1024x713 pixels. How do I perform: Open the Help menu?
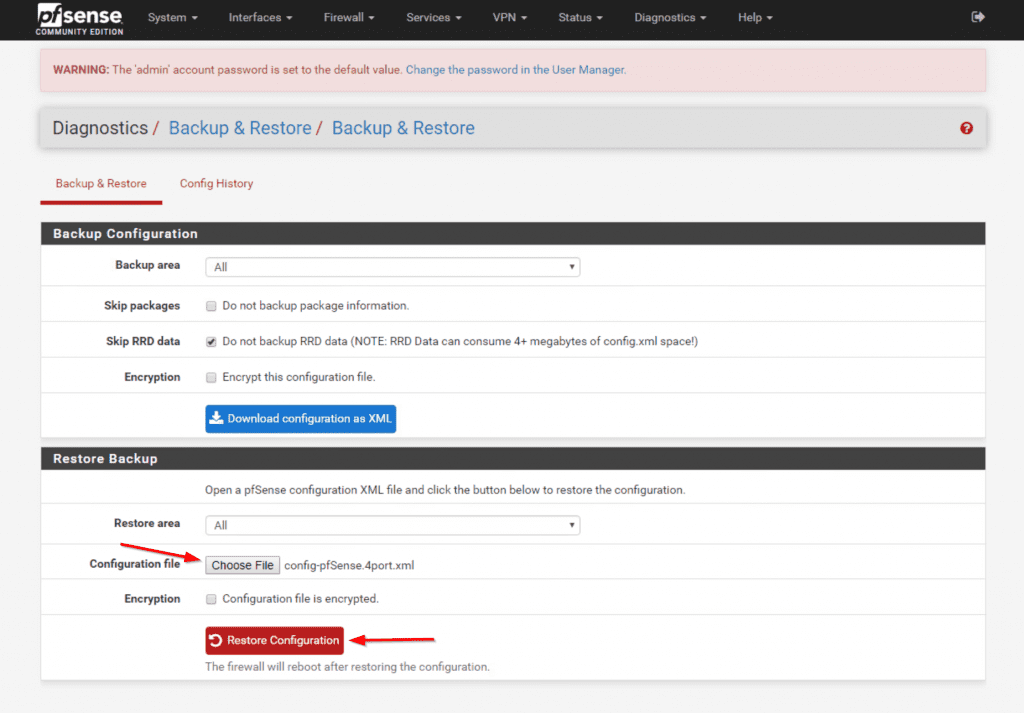point(755,18)
